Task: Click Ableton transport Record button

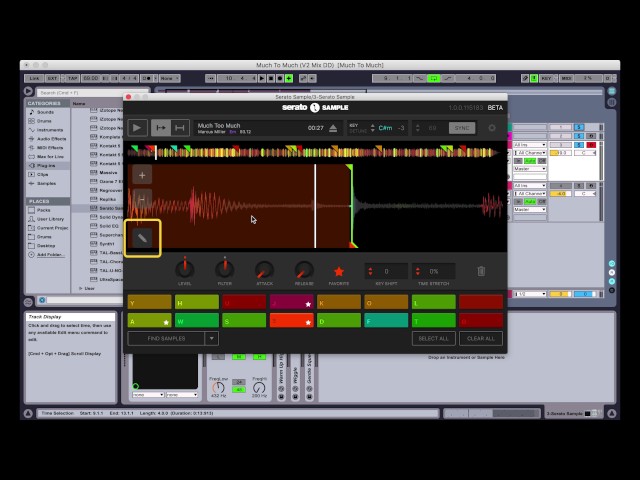Action: tap(280, 78)
